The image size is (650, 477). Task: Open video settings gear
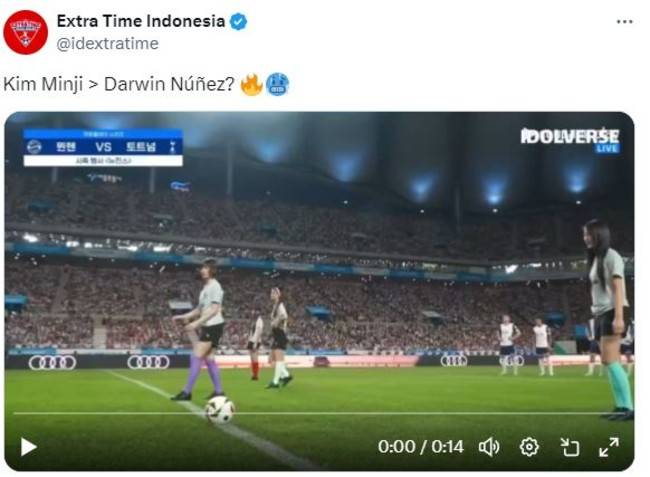[529, 447]
